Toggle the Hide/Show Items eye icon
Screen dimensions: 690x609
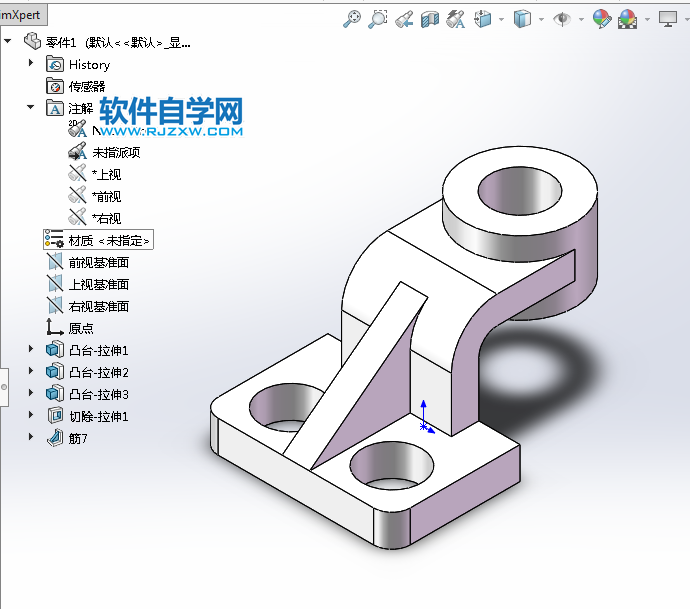(562, 19)
